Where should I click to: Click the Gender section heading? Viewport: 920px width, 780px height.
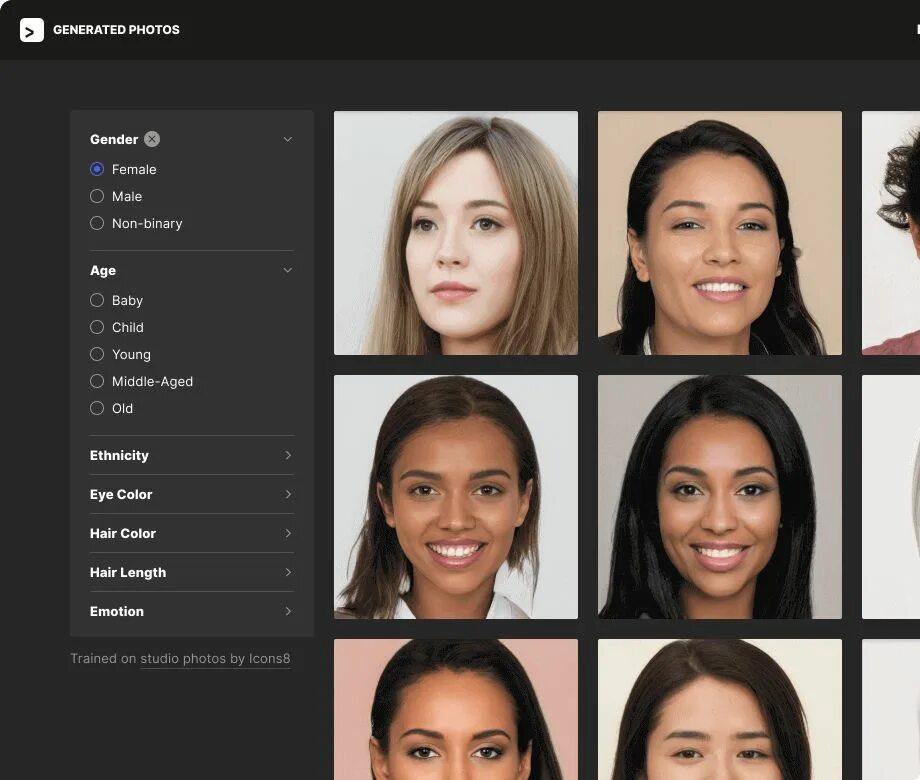(x=114, y=139)
